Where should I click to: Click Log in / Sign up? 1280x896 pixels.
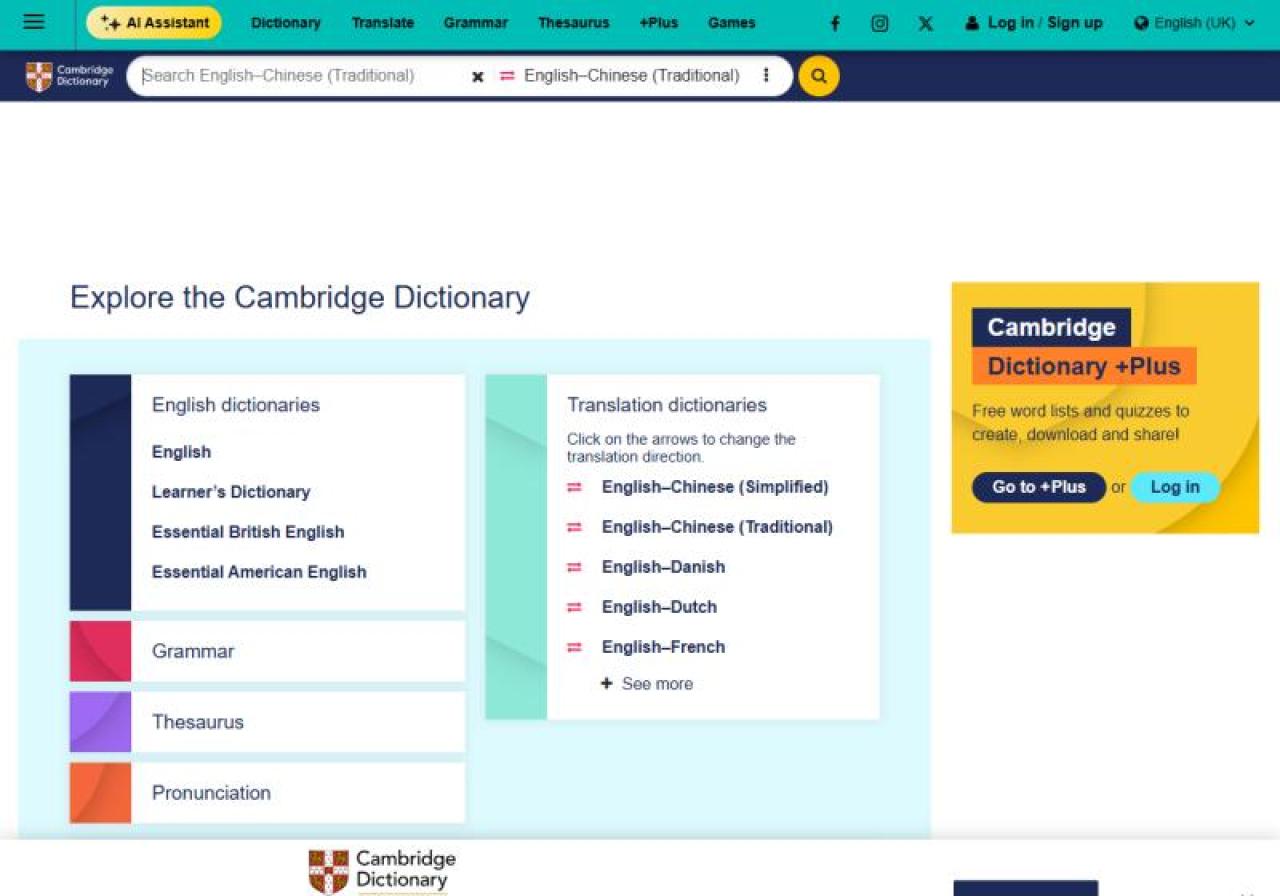pyautogui.click(x=1034, y=23)
